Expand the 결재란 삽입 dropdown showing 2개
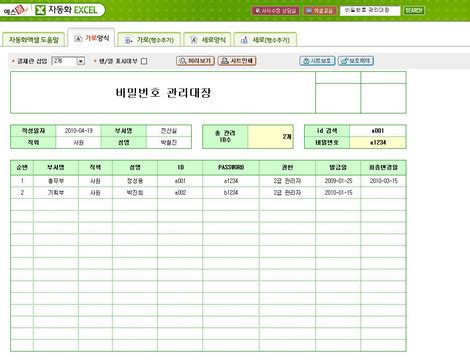 pos(81,61)
